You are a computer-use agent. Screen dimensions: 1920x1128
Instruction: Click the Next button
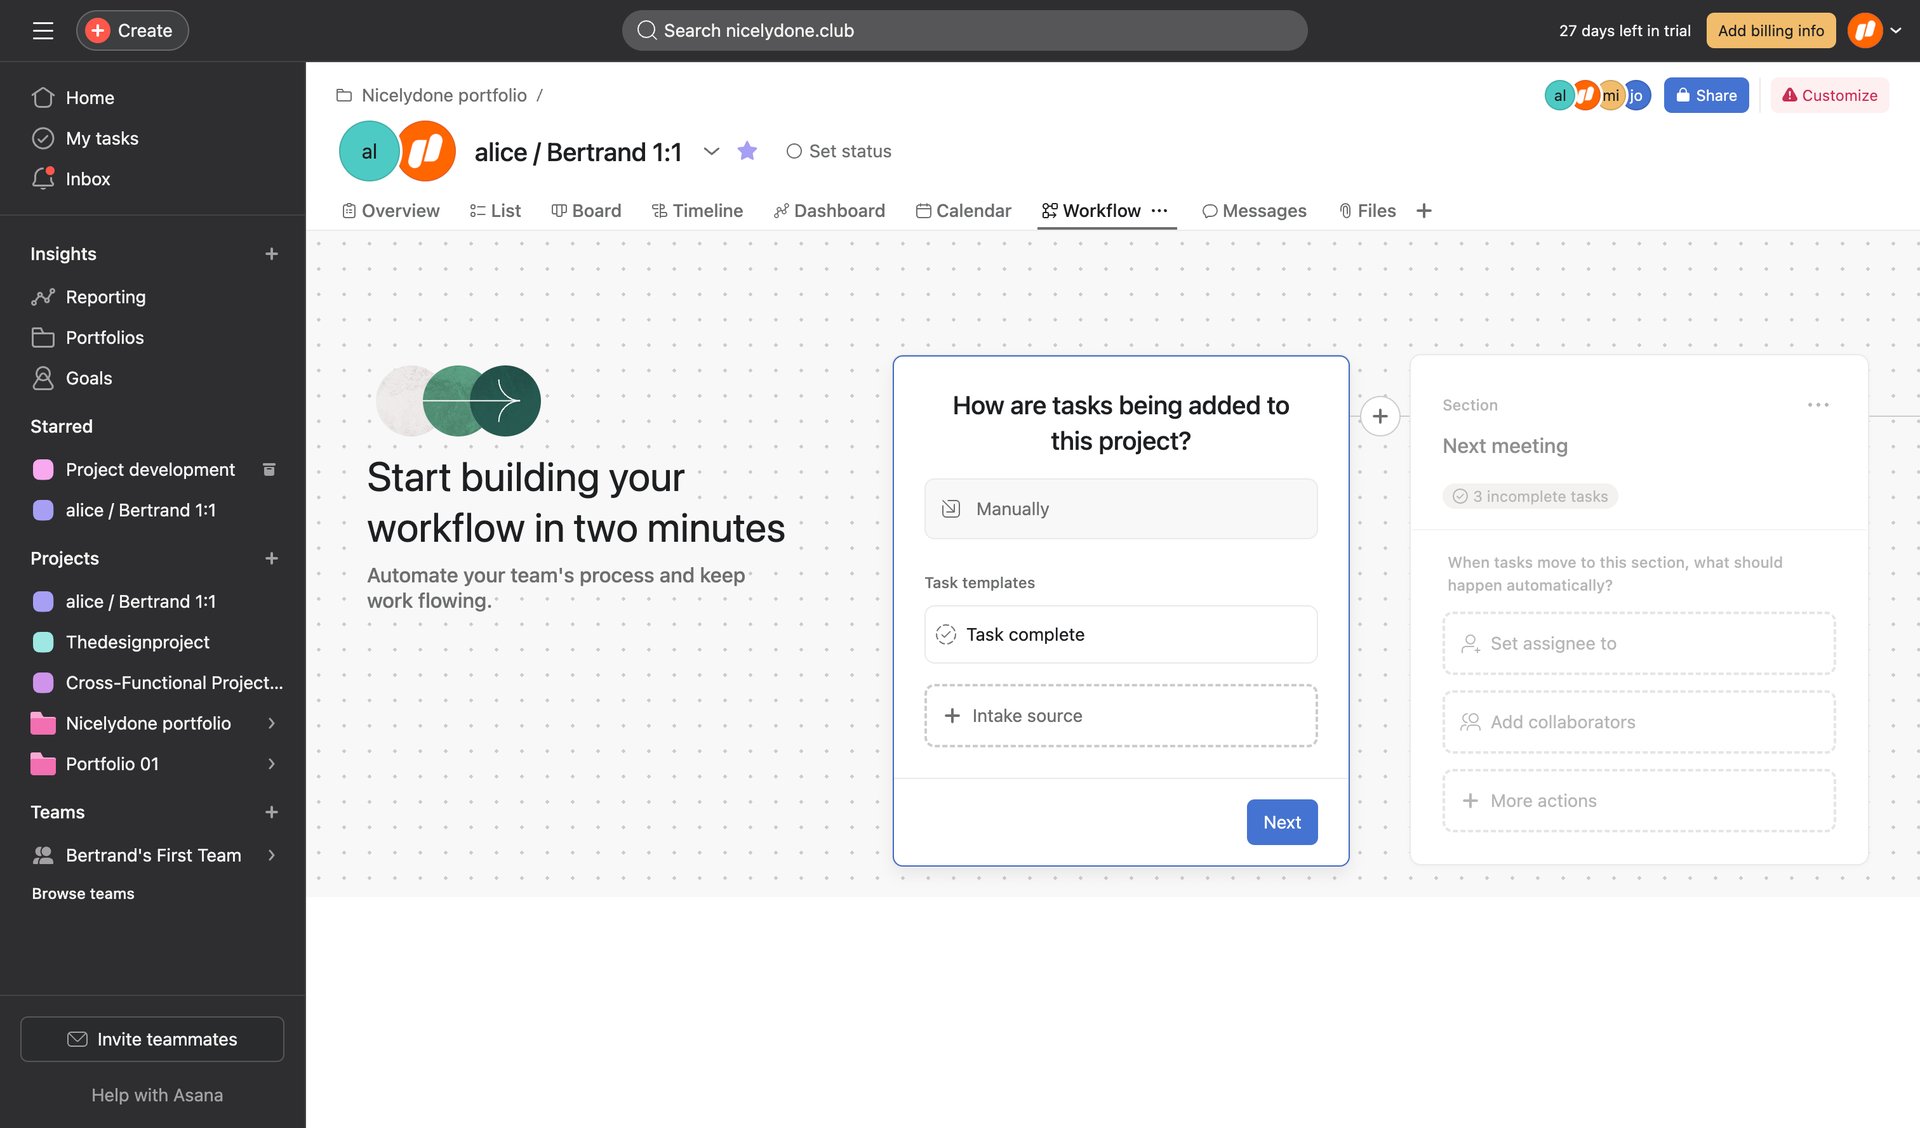pyautogui.click(x=1281, y=821)
